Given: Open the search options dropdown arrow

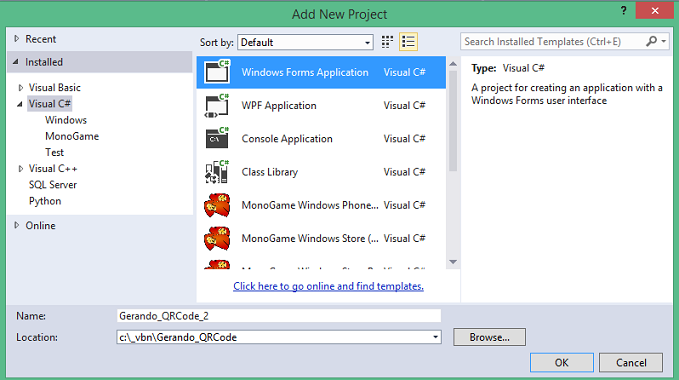Looking at the screenshot, I should (663, 42).
